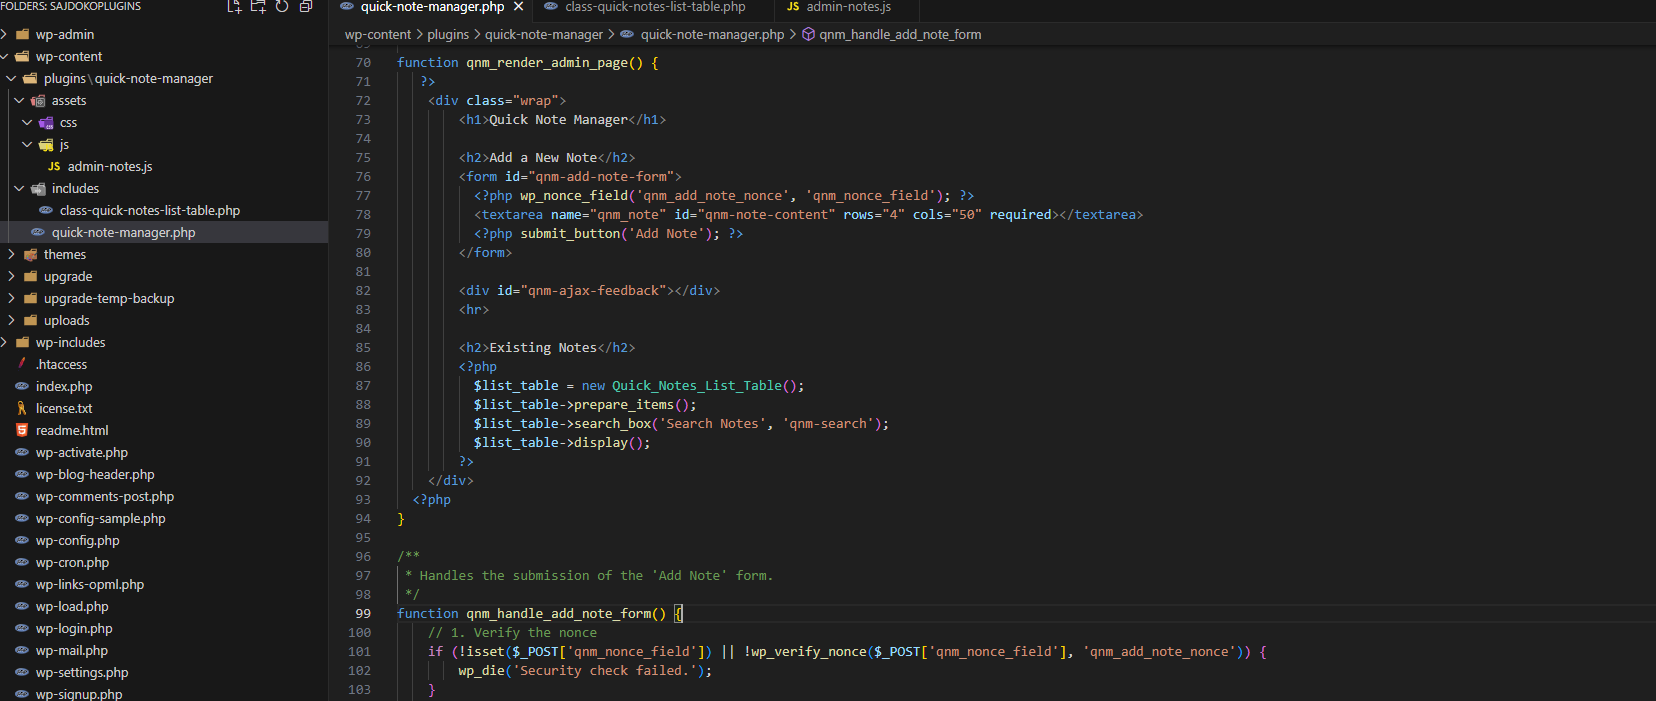Close the quick-note-manager.php tab
This screenshot has width=1656, height=701.
pos(518,7)
